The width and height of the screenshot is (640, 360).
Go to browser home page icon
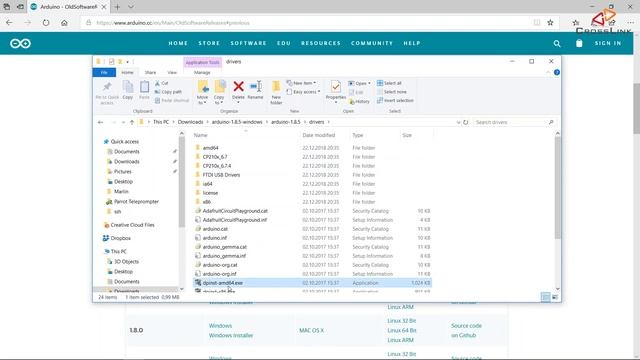[64, 23]
